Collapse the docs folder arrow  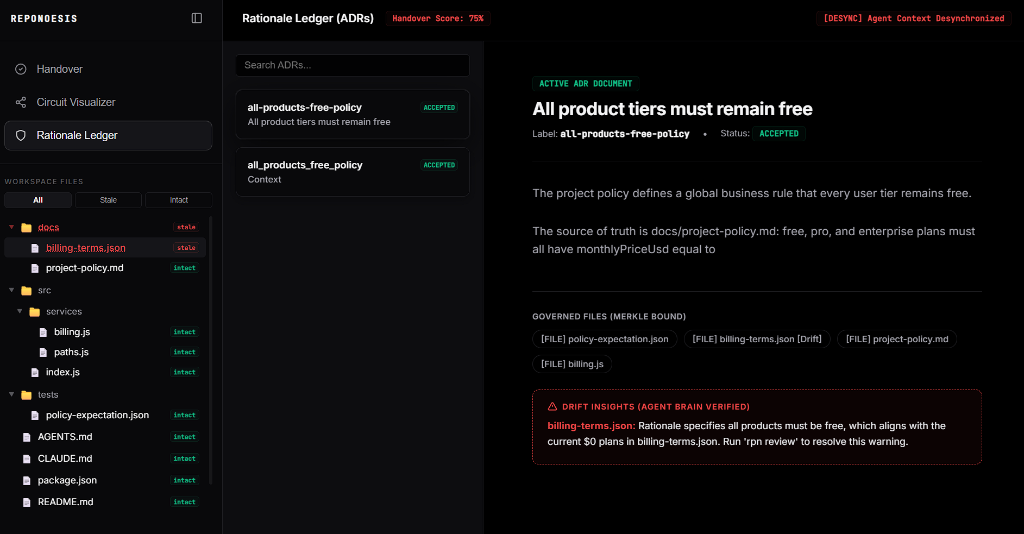tap(11, 227)
